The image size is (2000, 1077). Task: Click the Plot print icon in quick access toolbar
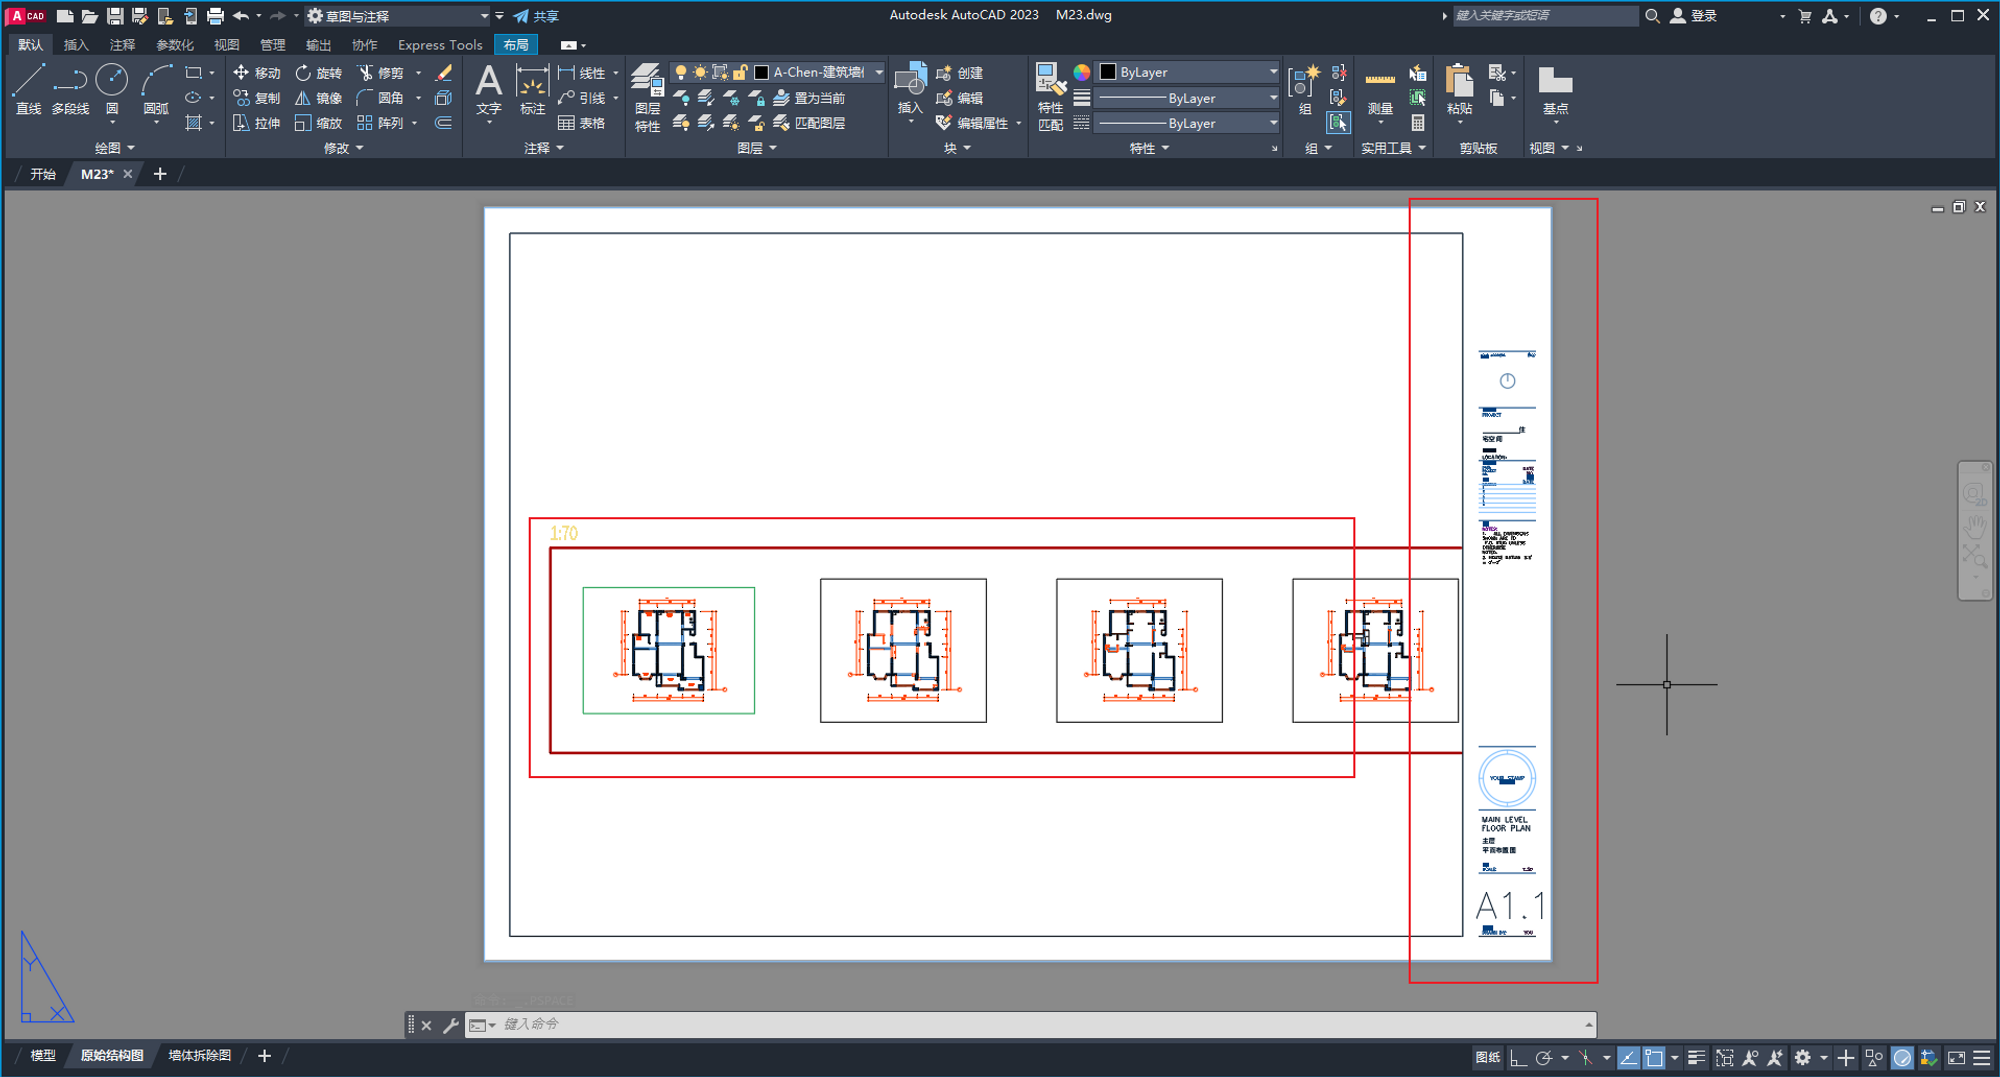[x=215, y=16]
